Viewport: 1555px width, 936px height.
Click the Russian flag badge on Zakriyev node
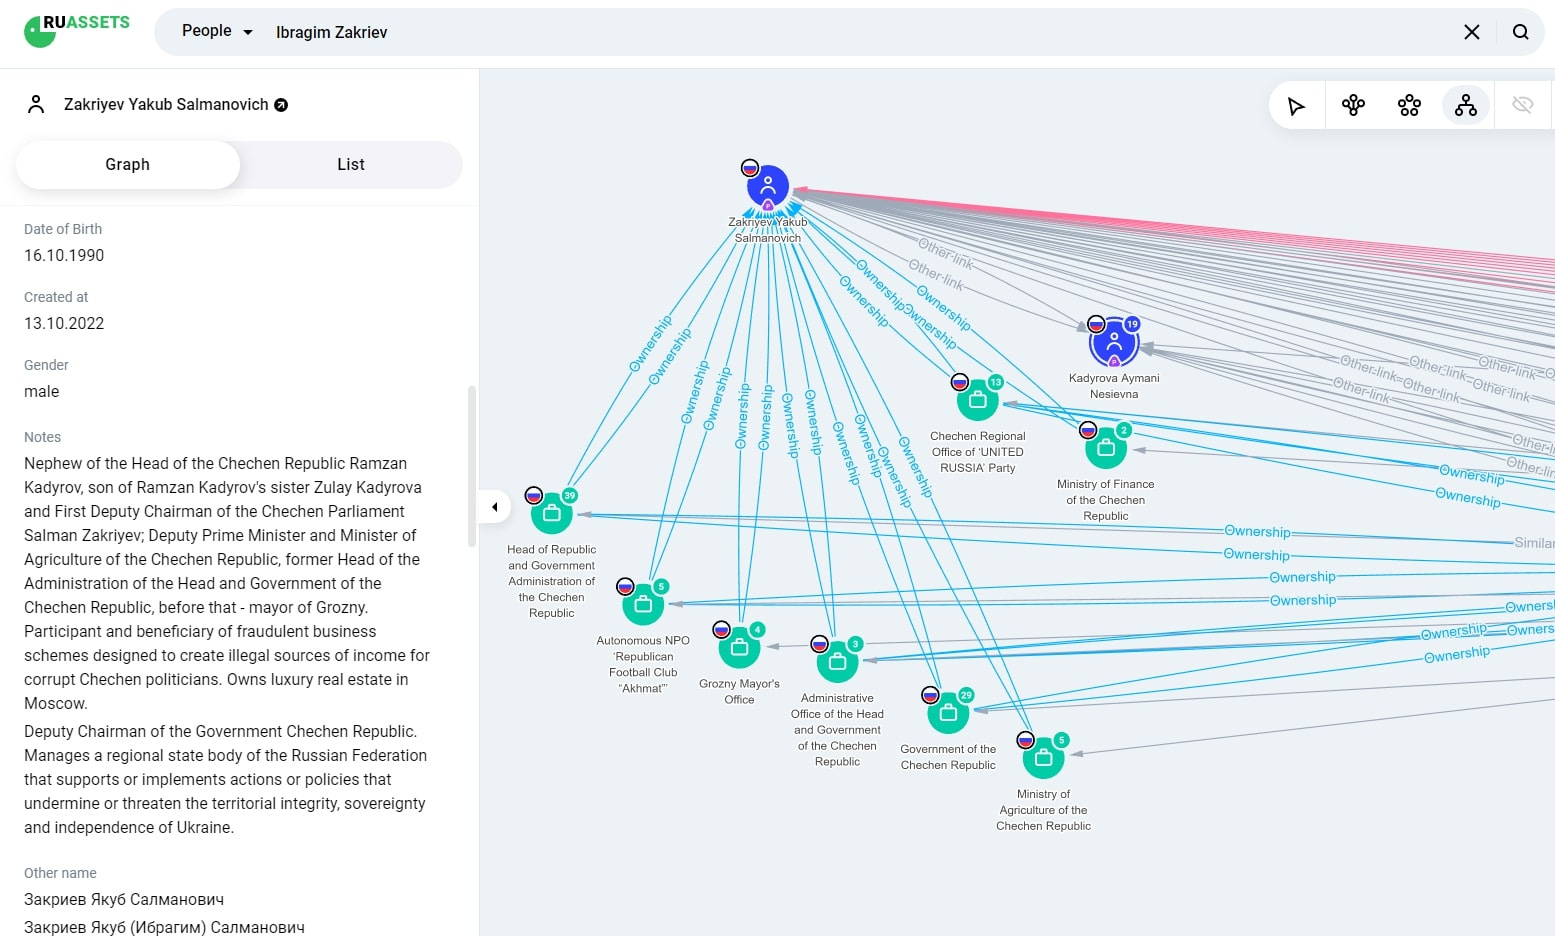pyautogui.click(x=750, y=167)
